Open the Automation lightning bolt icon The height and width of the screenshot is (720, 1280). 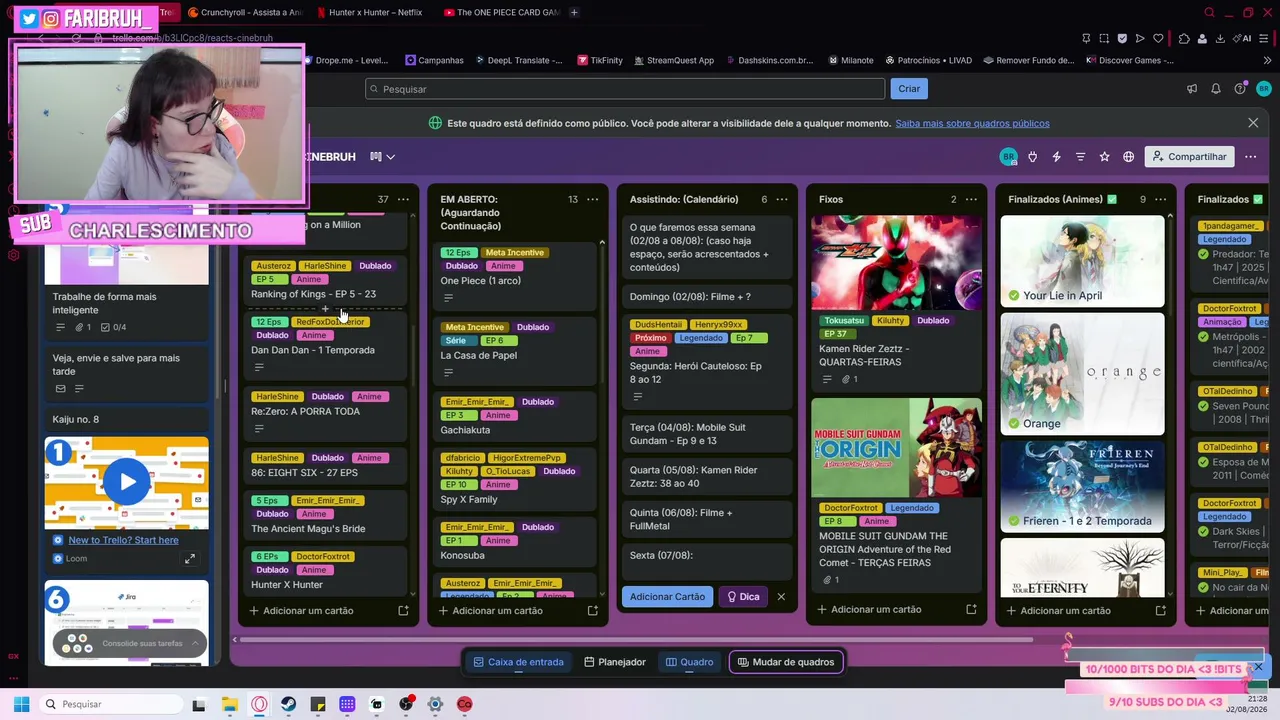point(1056,157)
